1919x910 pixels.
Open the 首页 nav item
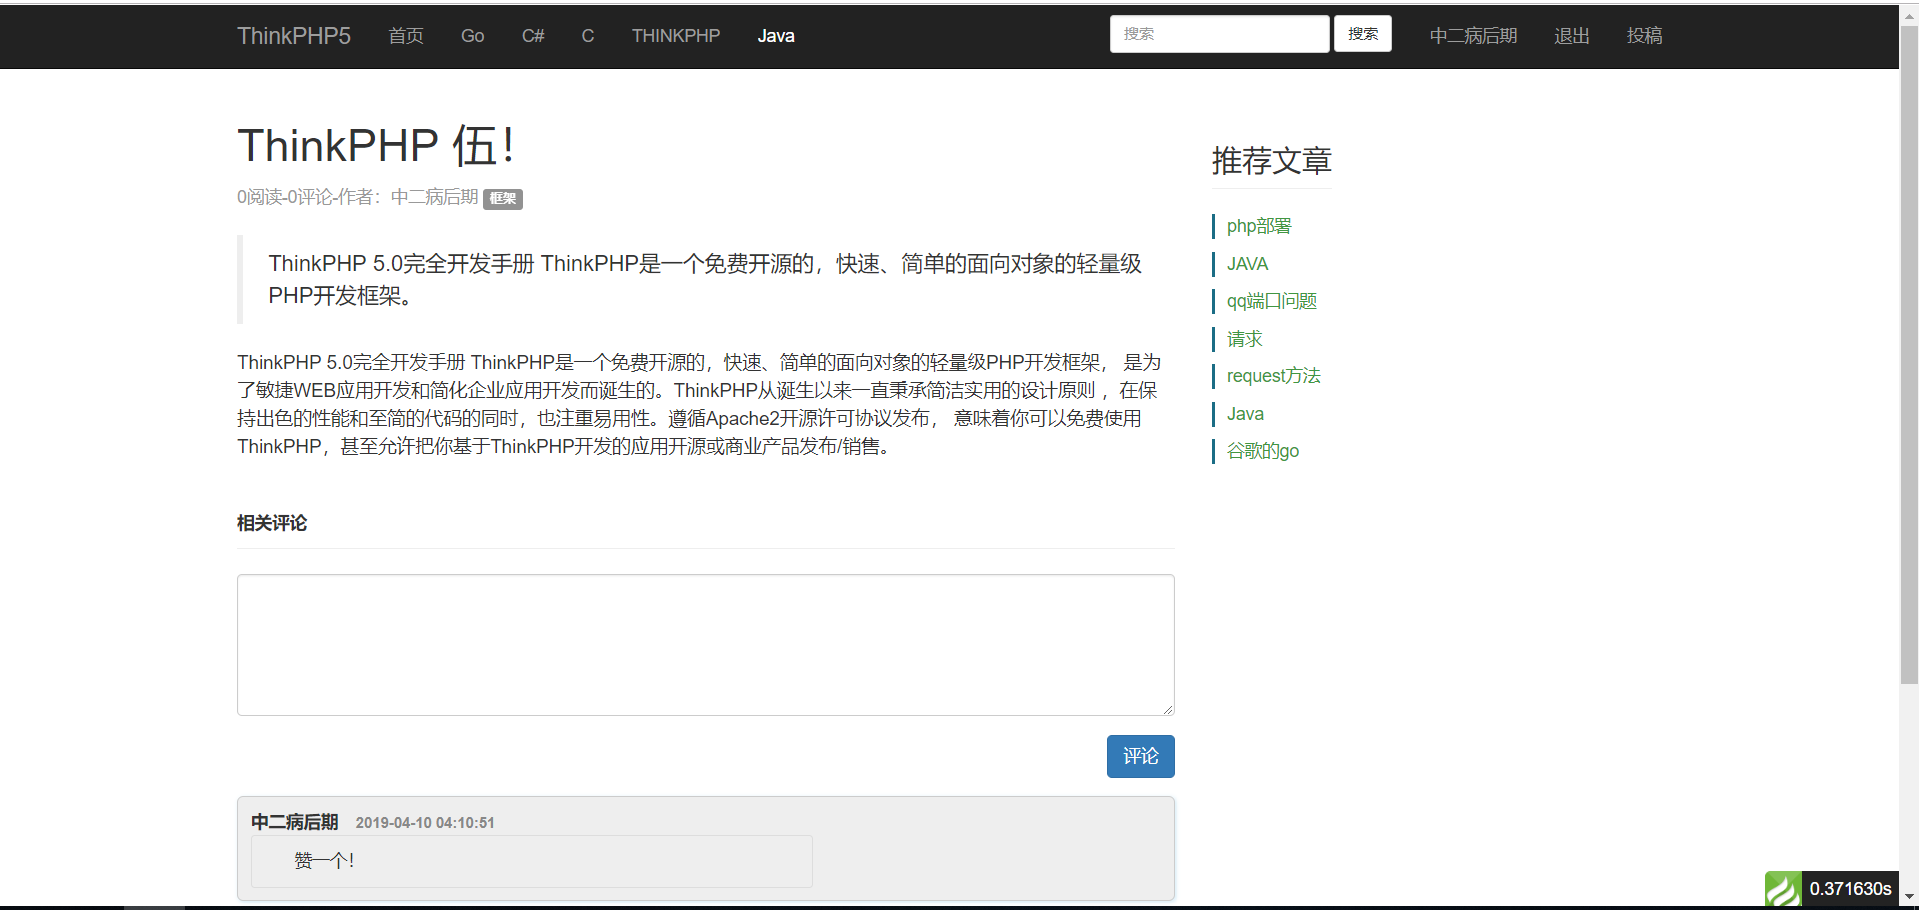coord(406,36)
